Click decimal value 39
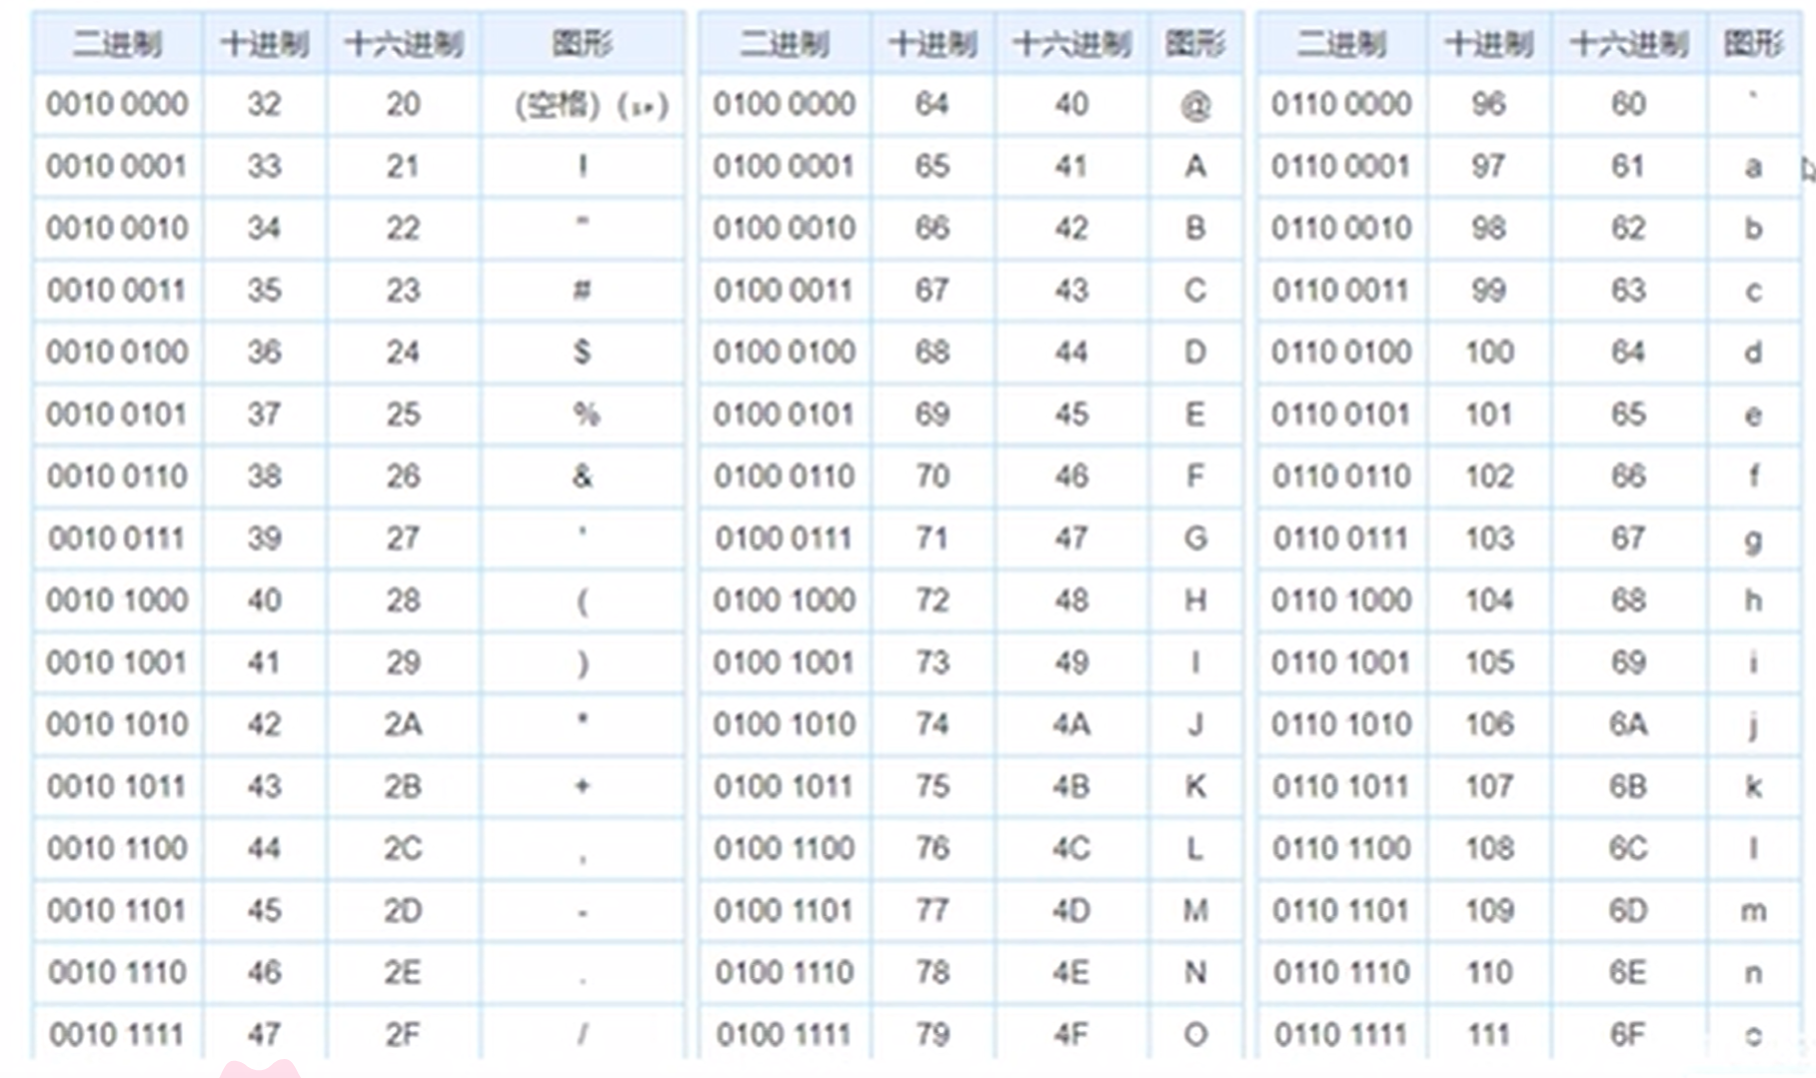1816x1078 pixels. [x=264, y=538]
